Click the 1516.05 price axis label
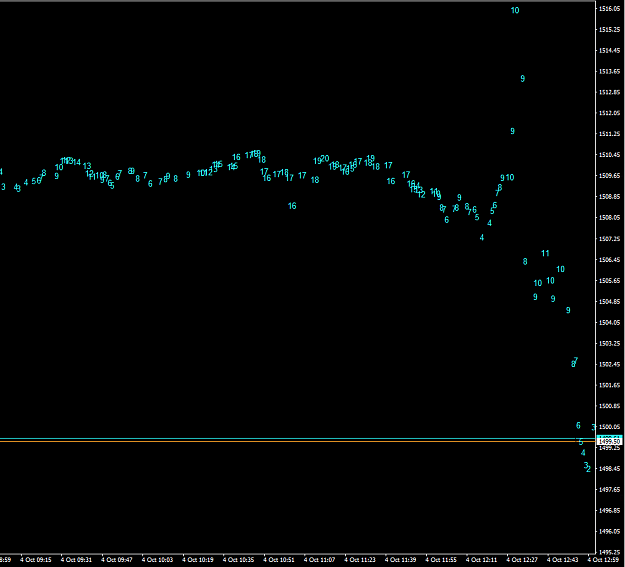 609,9
